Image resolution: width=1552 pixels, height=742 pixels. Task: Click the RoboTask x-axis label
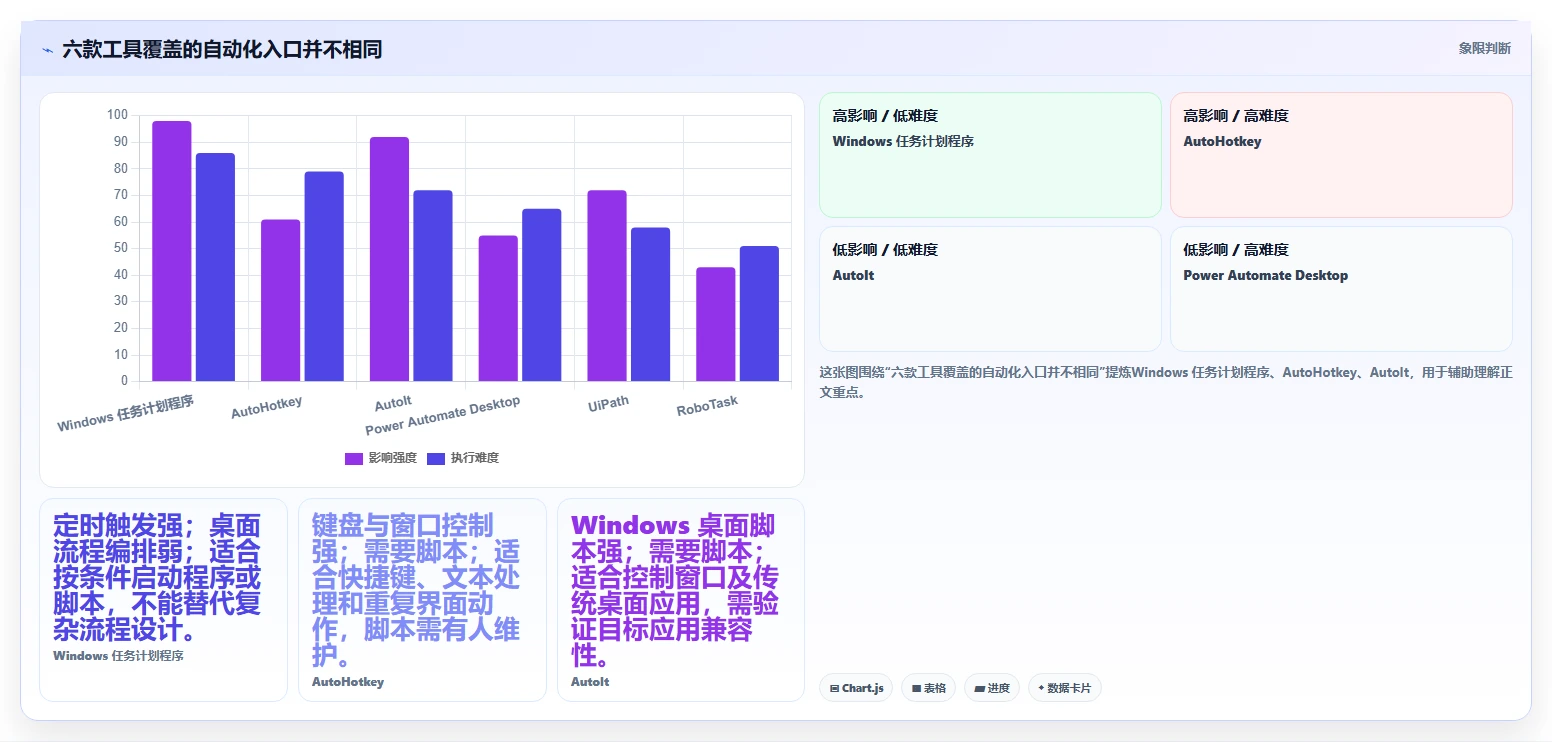707,406
